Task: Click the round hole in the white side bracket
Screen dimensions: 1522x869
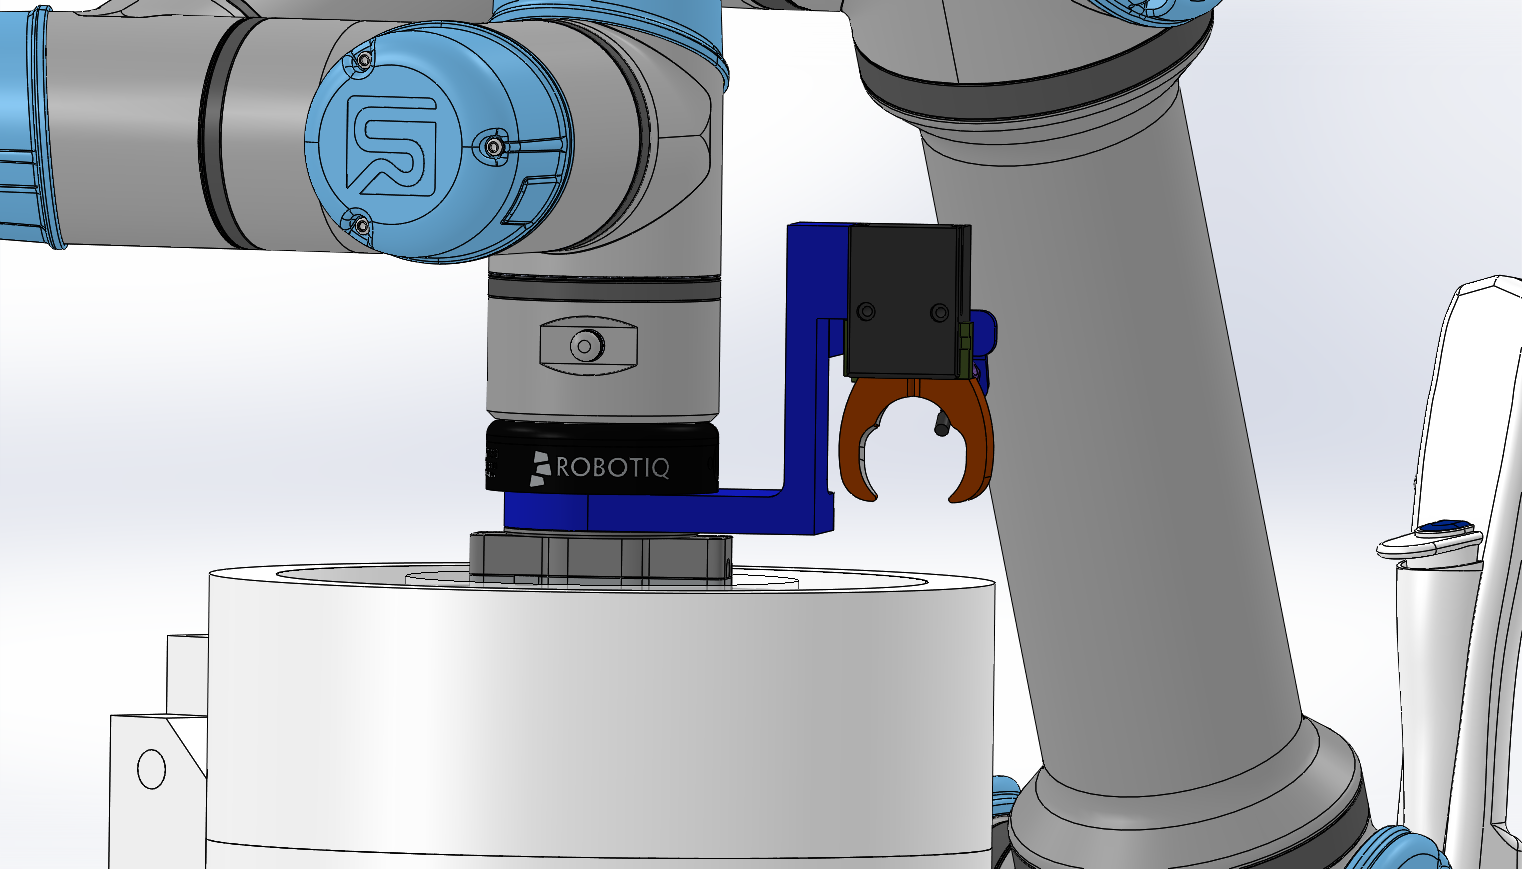Action: pos(151,769)
